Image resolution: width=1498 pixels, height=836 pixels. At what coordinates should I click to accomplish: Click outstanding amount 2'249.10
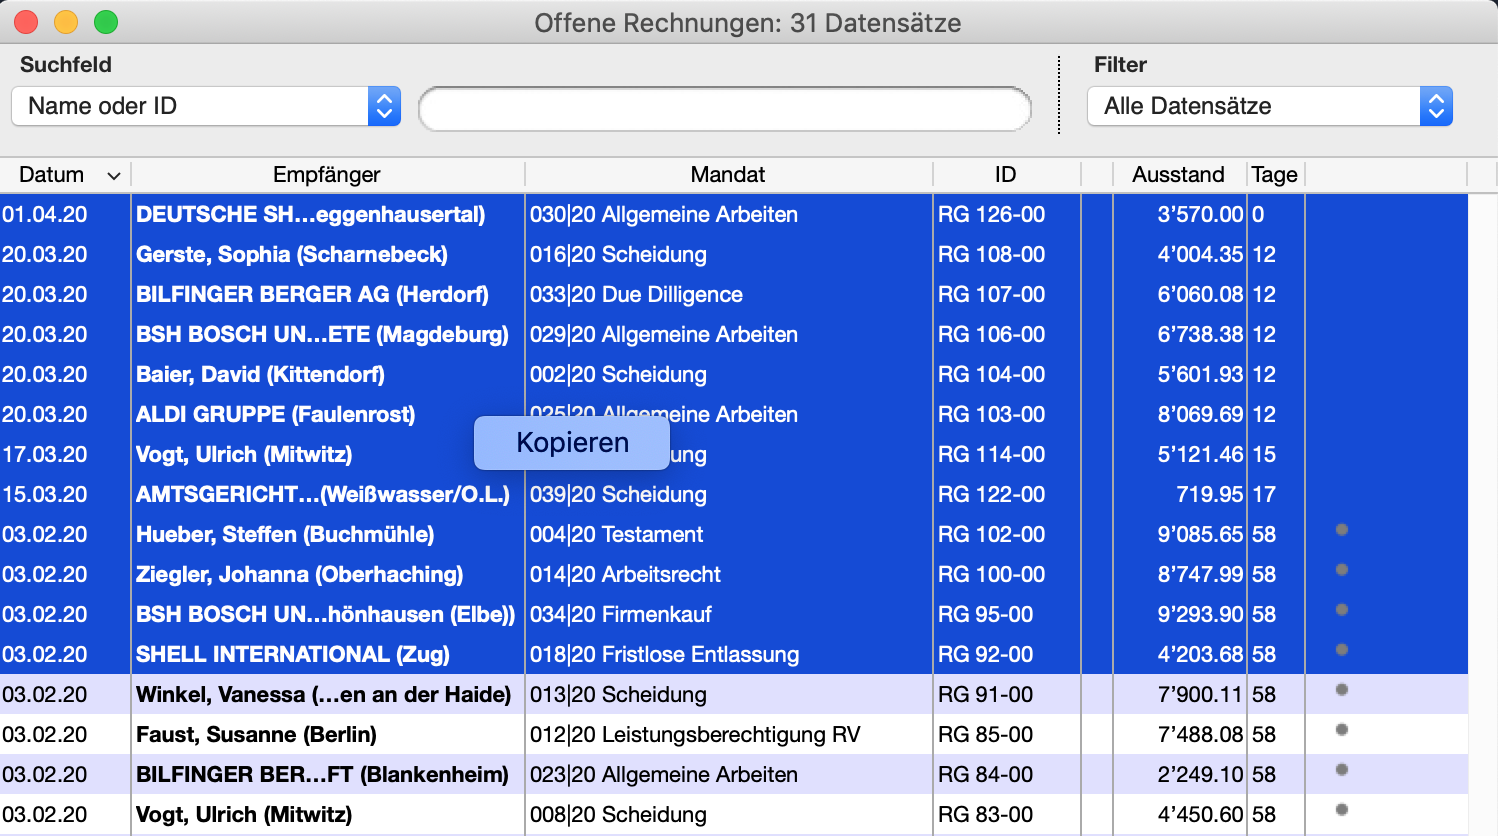pyautogui.click(x=1200, y=775)
